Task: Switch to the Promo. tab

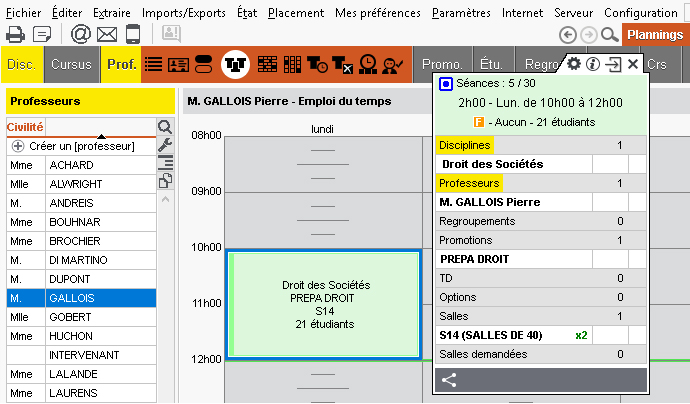Action: pos(442,64)
